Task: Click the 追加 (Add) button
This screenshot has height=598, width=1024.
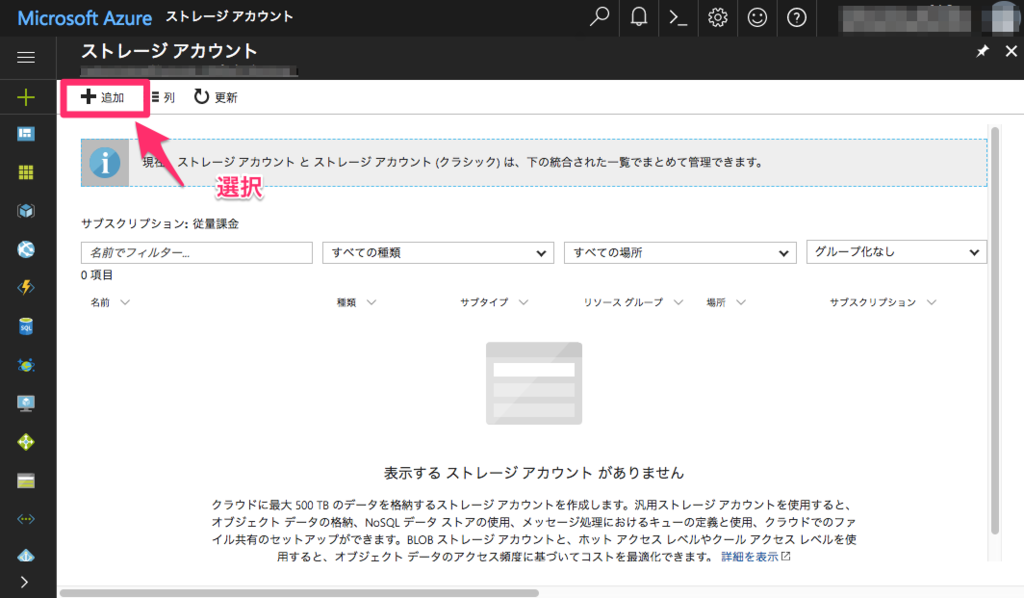Action: click(103, 97)
